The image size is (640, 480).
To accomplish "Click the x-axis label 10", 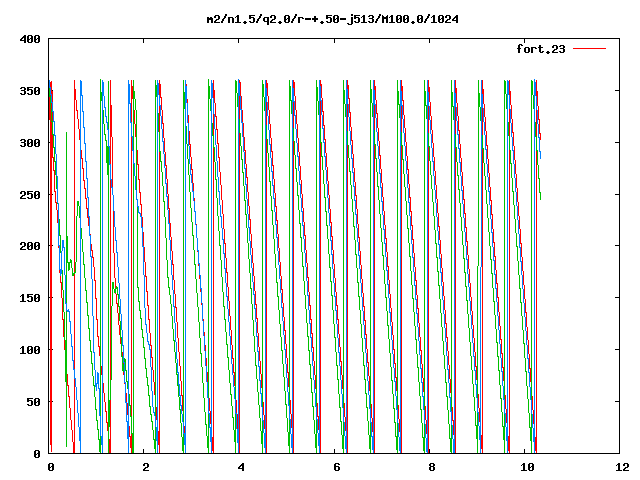I will [x=527, y=467].
